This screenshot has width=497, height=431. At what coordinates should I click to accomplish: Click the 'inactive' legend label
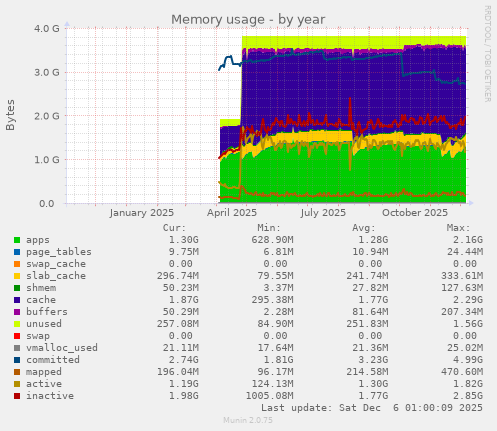50,396
